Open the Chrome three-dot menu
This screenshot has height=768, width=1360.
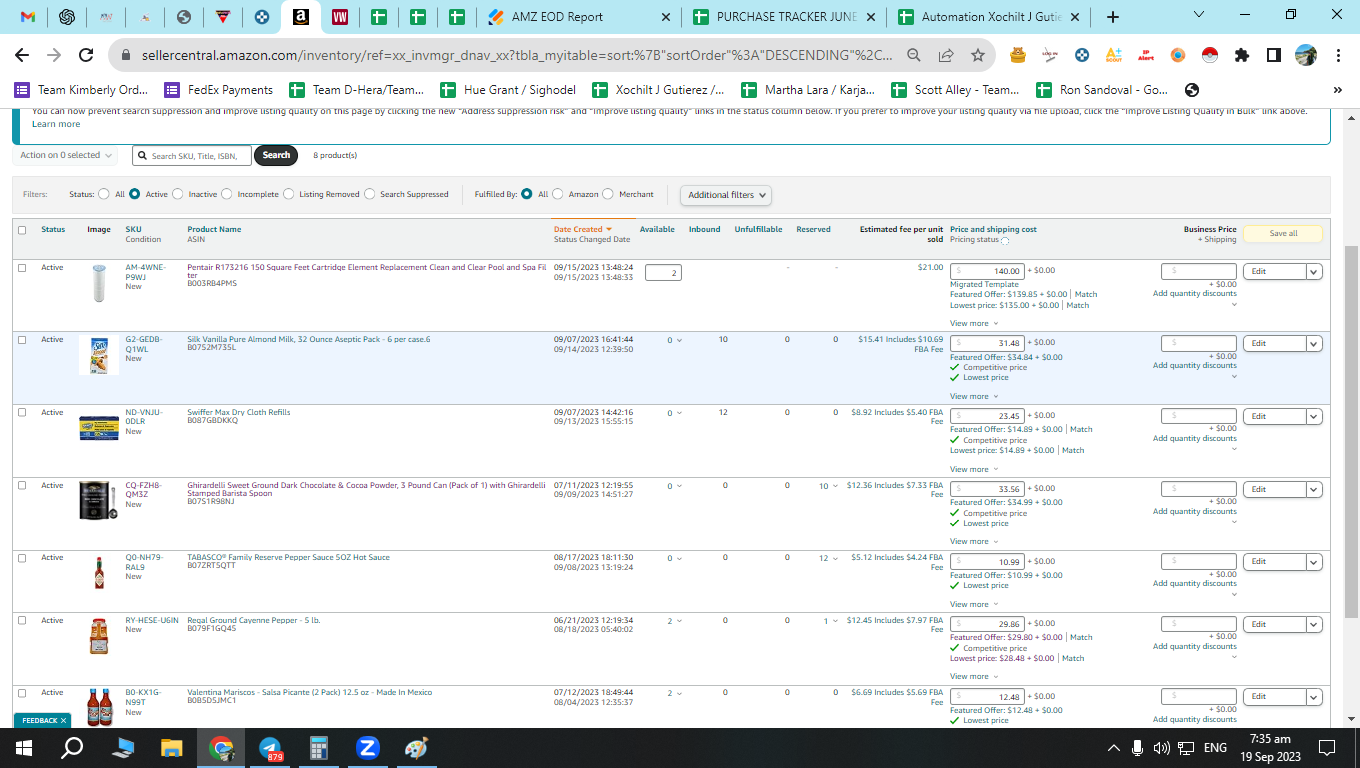pyautogui.click(x=1338, y=55)
